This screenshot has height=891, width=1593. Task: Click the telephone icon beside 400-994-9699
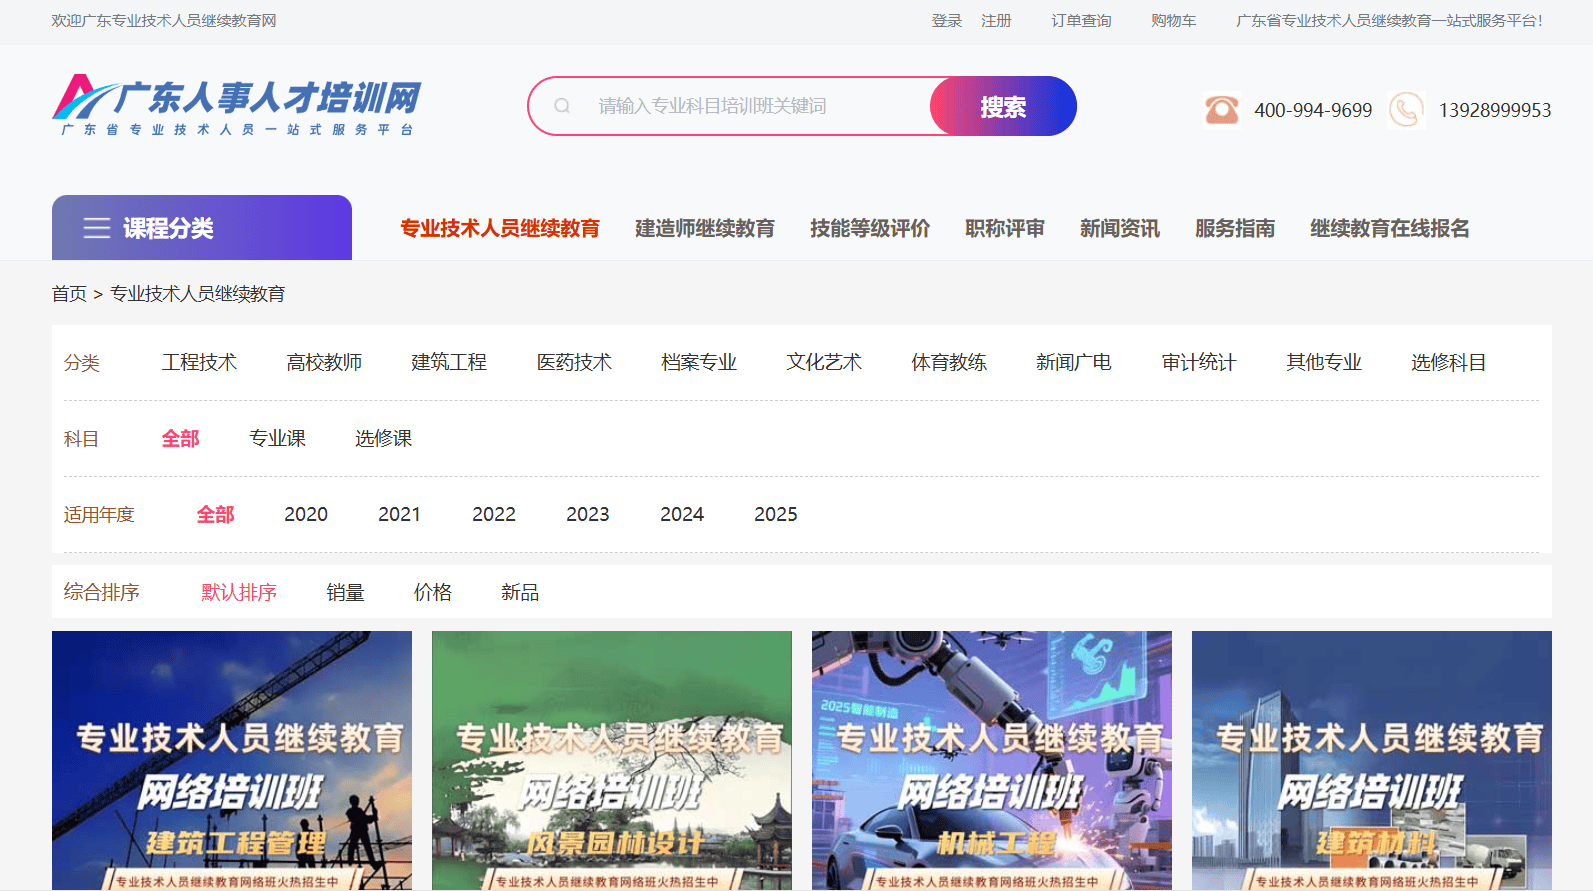[x=1221, y=110]
